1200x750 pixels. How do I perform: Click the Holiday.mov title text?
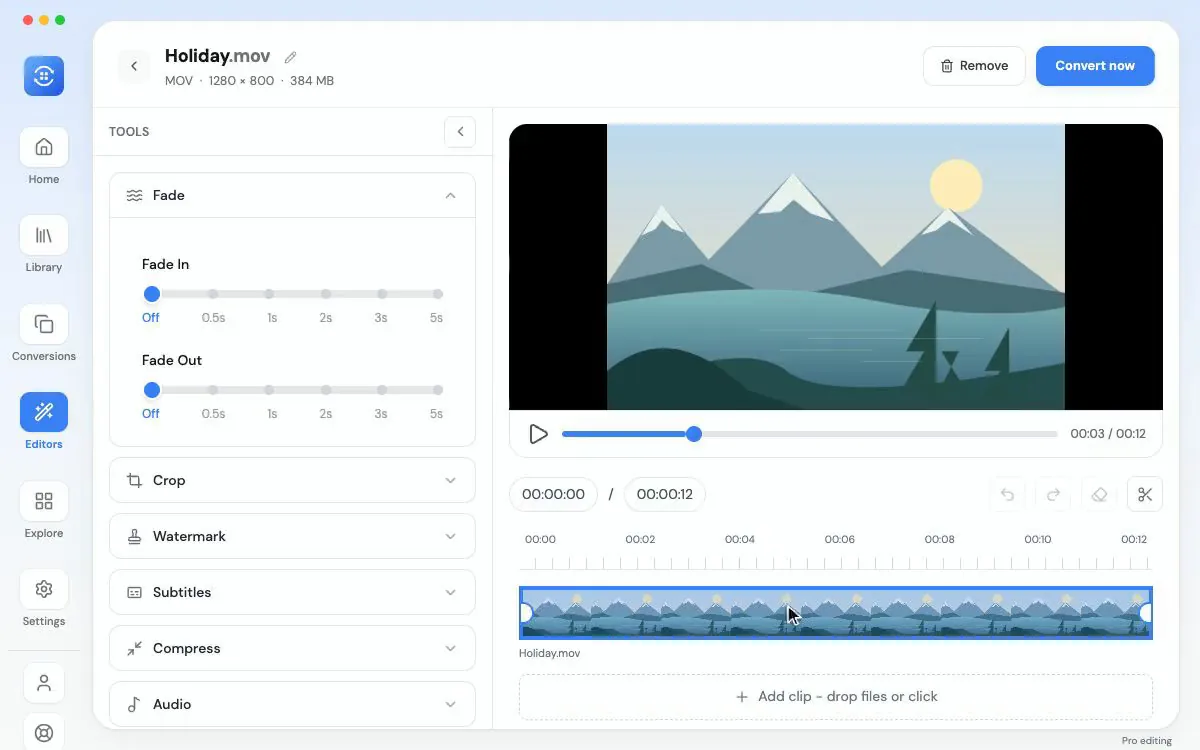click(218, 56)
